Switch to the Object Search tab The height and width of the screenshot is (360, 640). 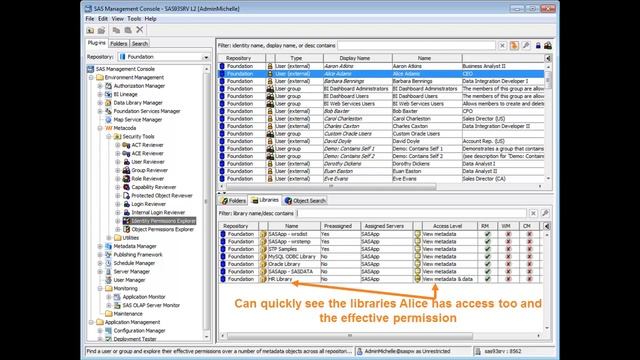click(x=305, y=201)
